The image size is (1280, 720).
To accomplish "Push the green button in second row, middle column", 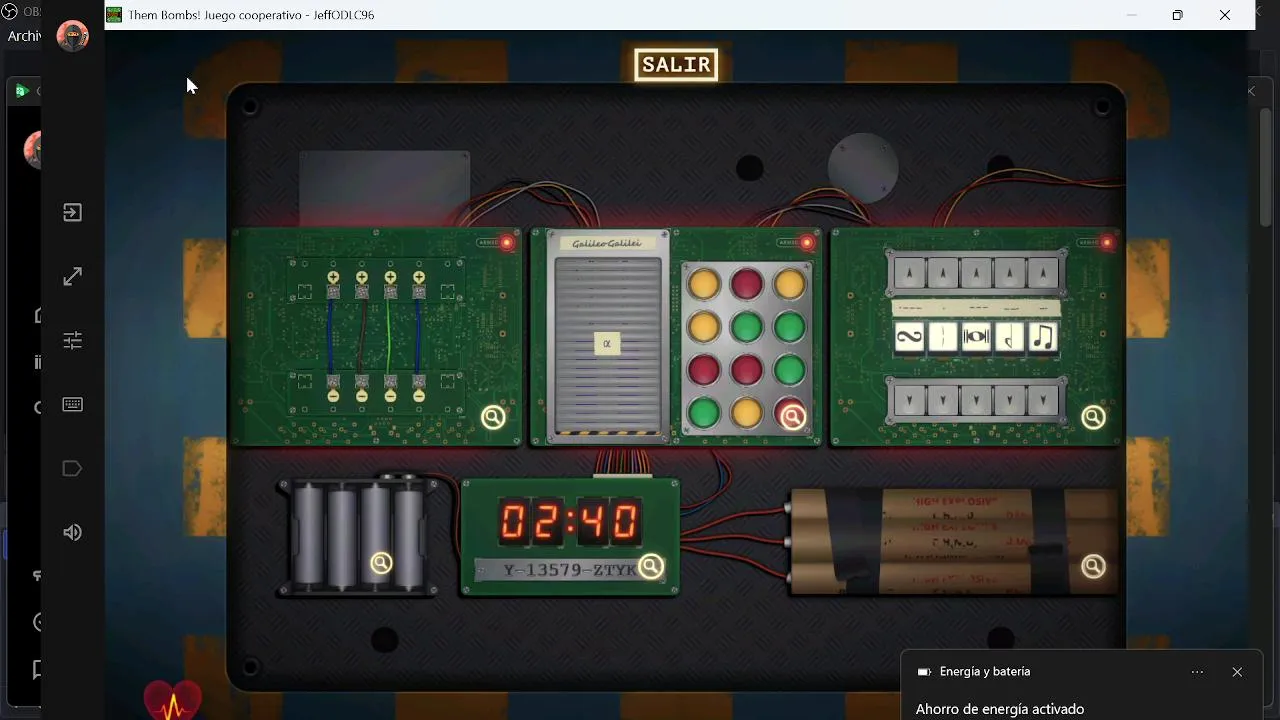I will pyautogui.click(x=747, y=326).
